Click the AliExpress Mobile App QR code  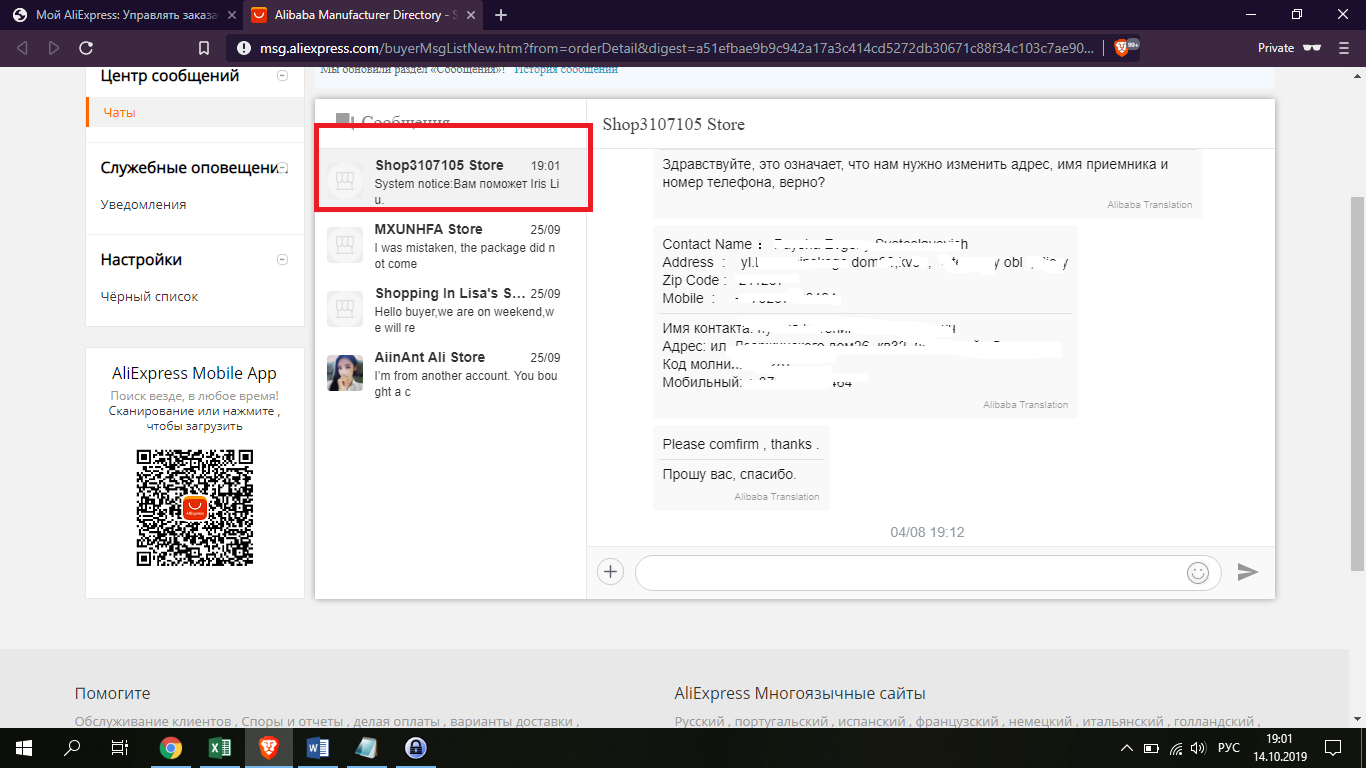tap(194, 508)
